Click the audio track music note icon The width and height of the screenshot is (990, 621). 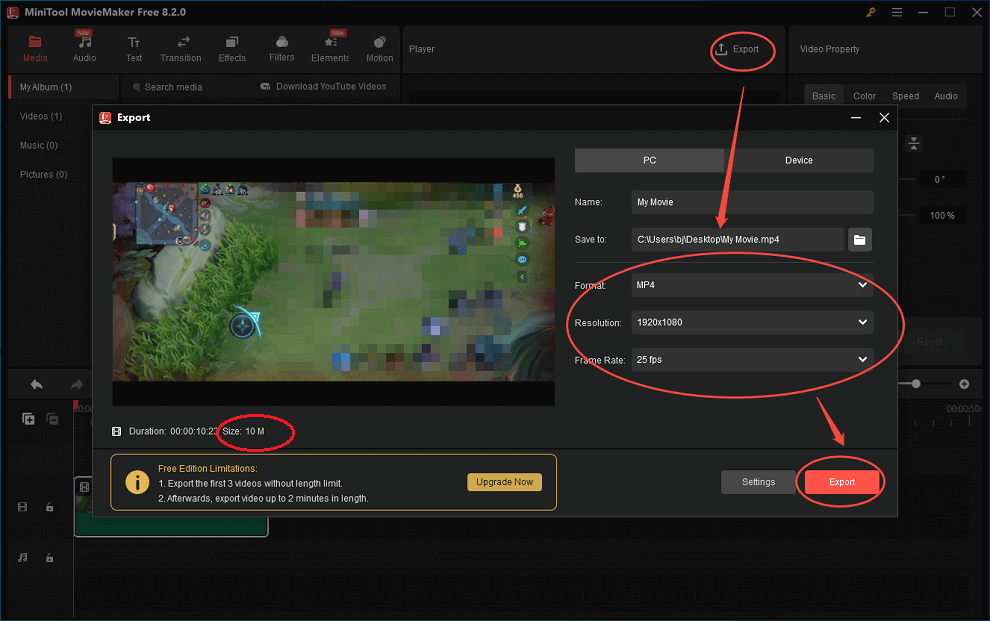(23, 557)
